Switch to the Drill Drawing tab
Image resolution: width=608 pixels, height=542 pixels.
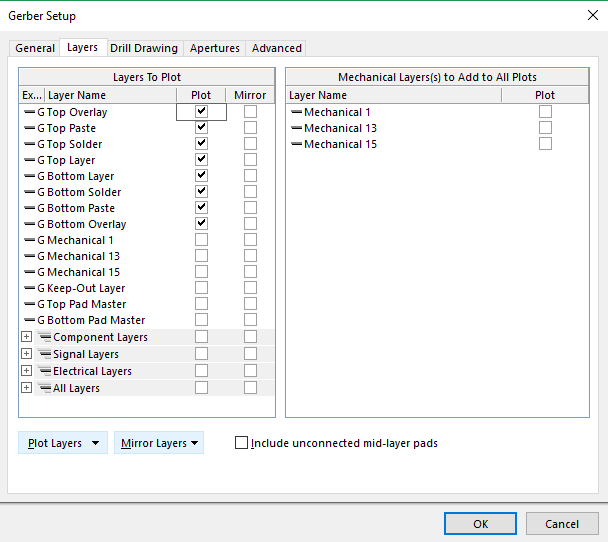(x=144, y=48)
